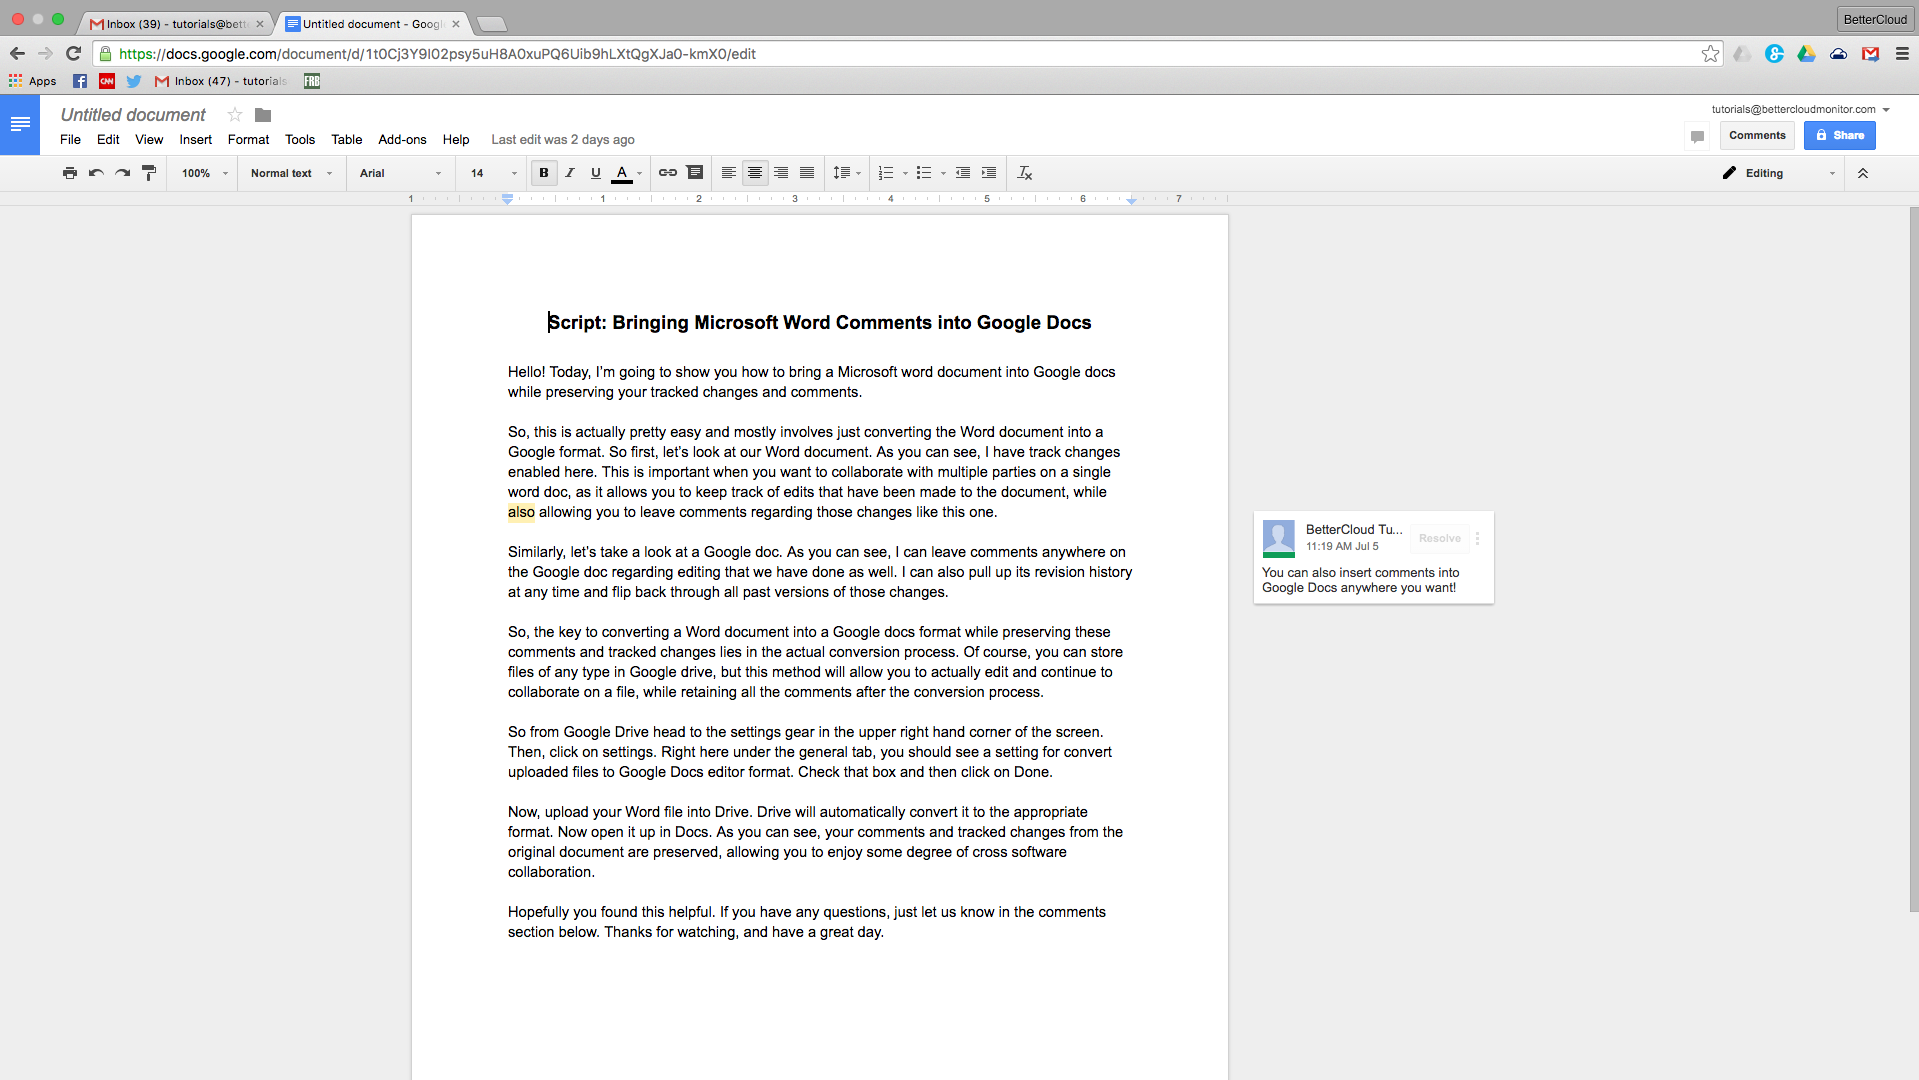Viewport: 1919px width, 1080px height.
Task: Click the vertical page scrollbar
Action: point(1913,560)
